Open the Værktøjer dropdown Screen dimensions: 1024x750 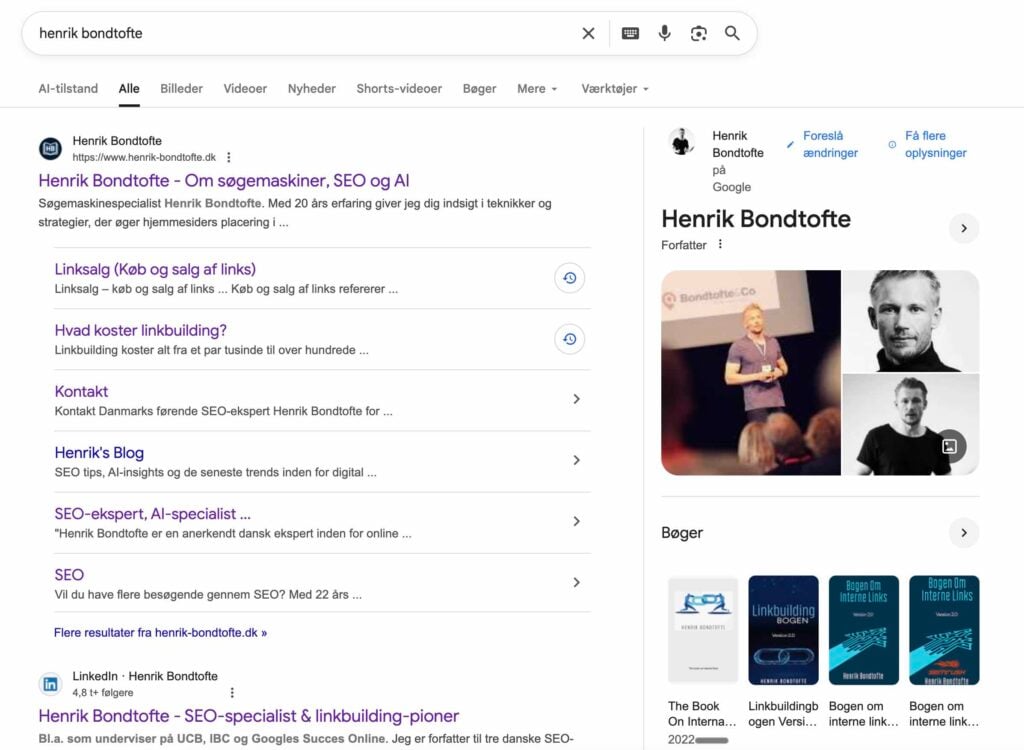point(615,88)
